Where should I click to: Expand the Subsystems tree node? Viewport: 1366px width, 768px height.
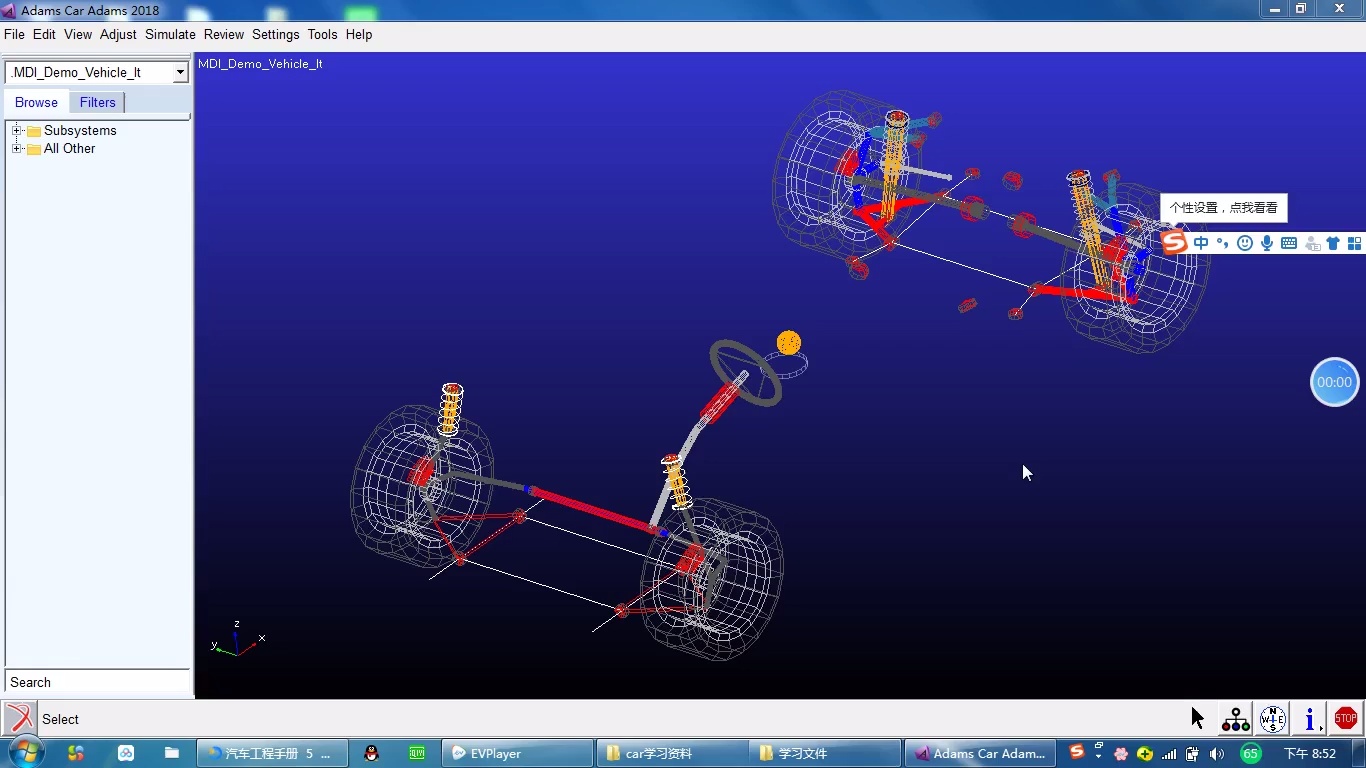17,131
